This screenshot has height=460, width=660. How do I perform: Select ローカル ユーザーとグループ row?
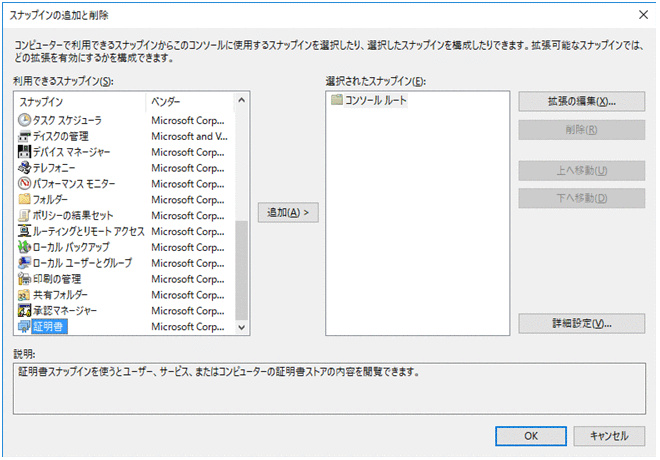125,263
